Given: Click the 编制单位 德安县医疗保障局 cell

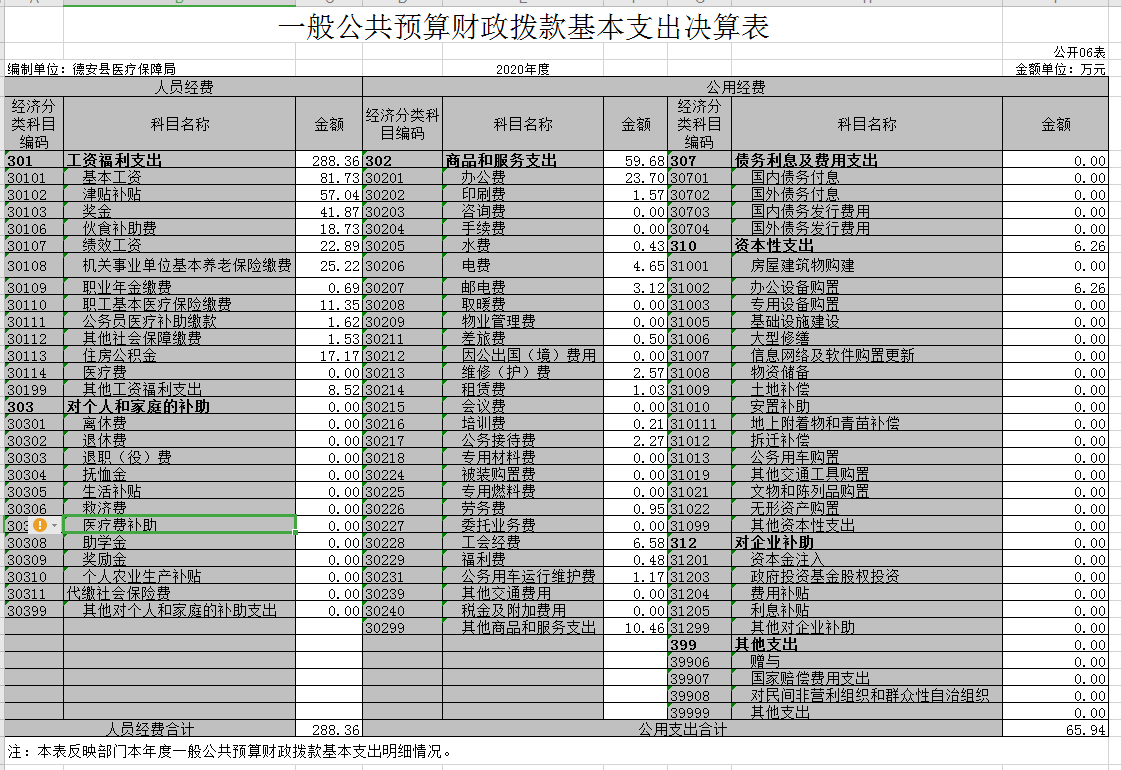Looking at the screenshot, I should [x=92, y=69].
